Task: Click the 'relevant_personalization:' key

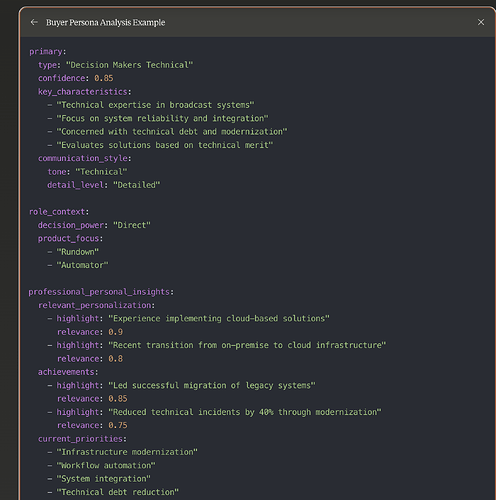Action: pos(97,305)
